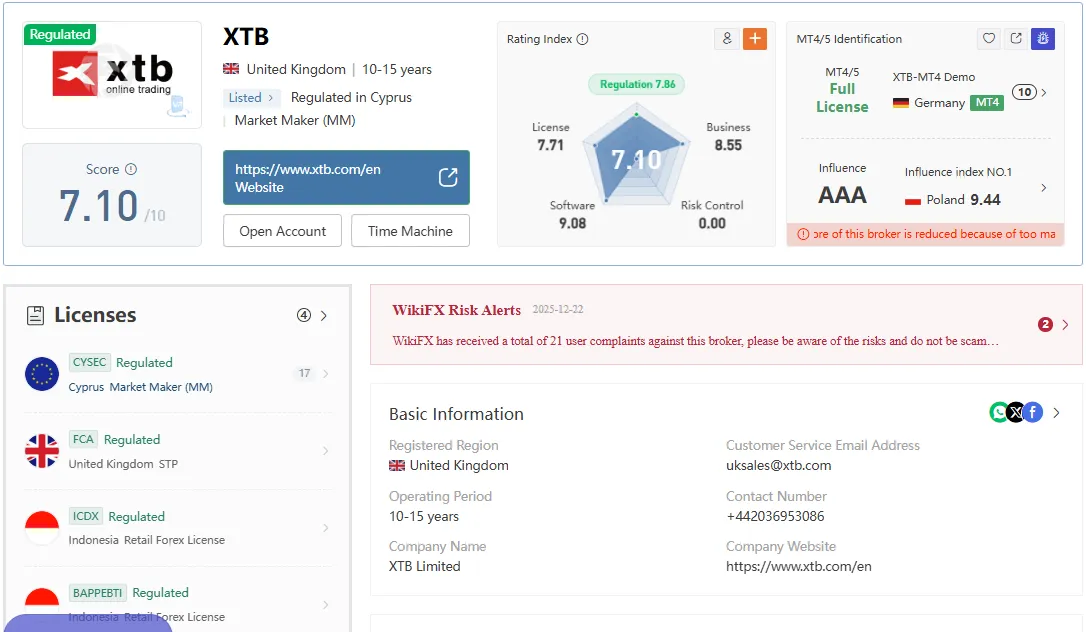Viewport: 1086px width, 632px height.
Task: Click the BAPPEBTI tag label
Action: tap(98, 593)
